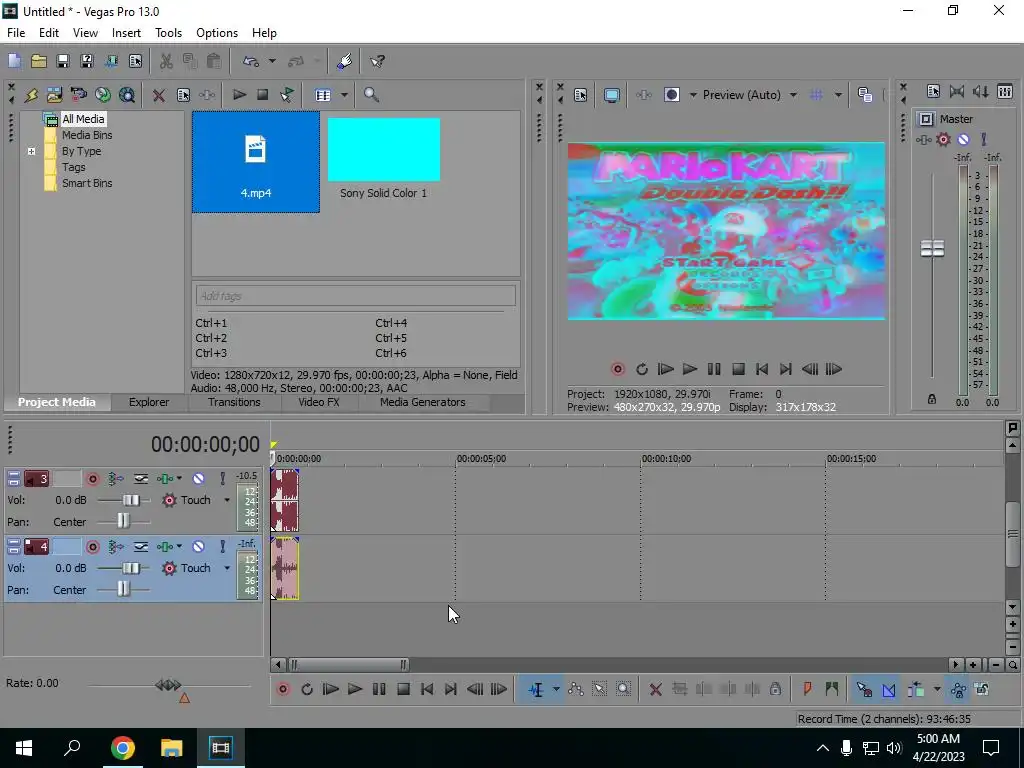Open File Explorer from the taskbar

click(172, 748)
